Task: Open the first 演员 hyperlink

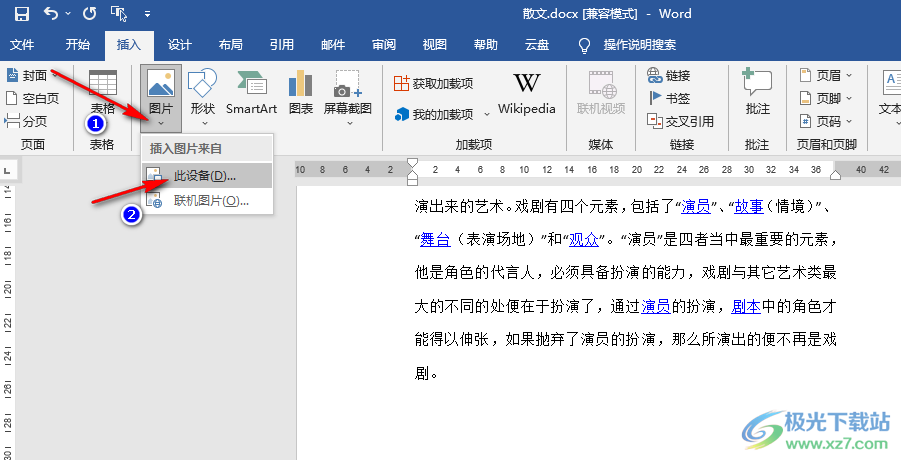Action: pyautogui.click(x=696, y=206)
